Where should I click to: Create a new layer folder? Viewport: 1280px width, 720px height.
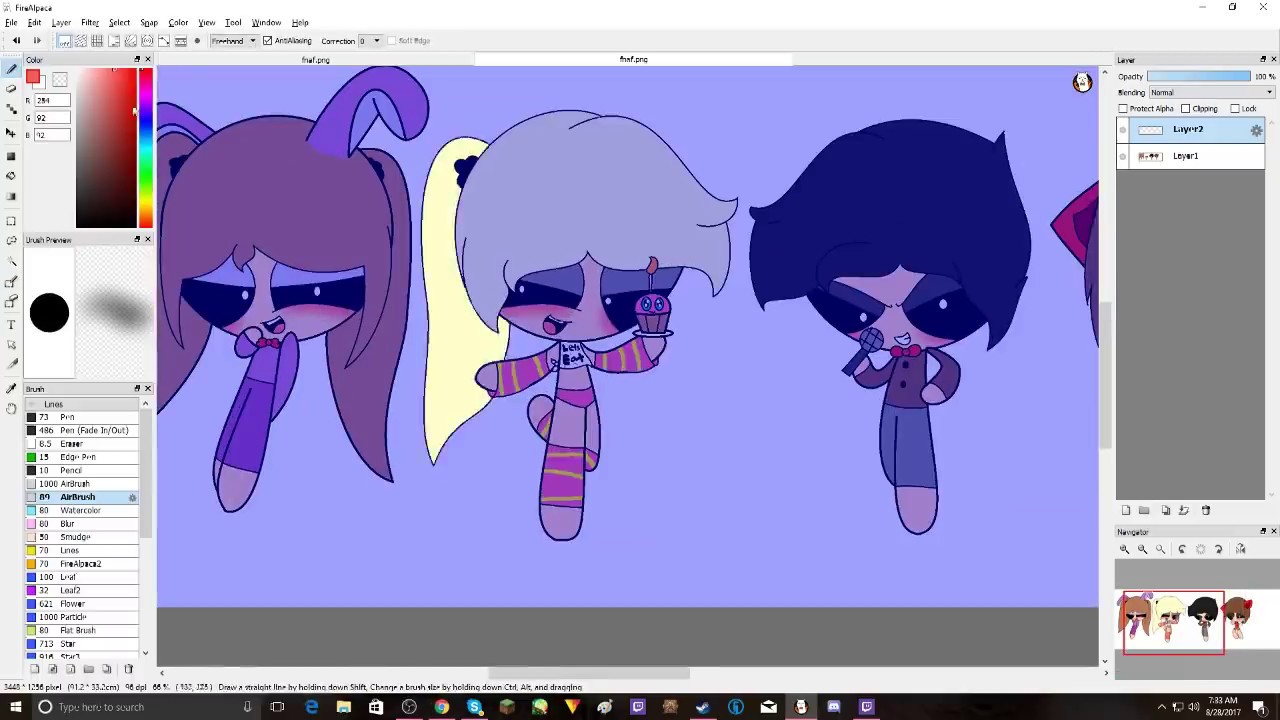(x=1144, y=510)
